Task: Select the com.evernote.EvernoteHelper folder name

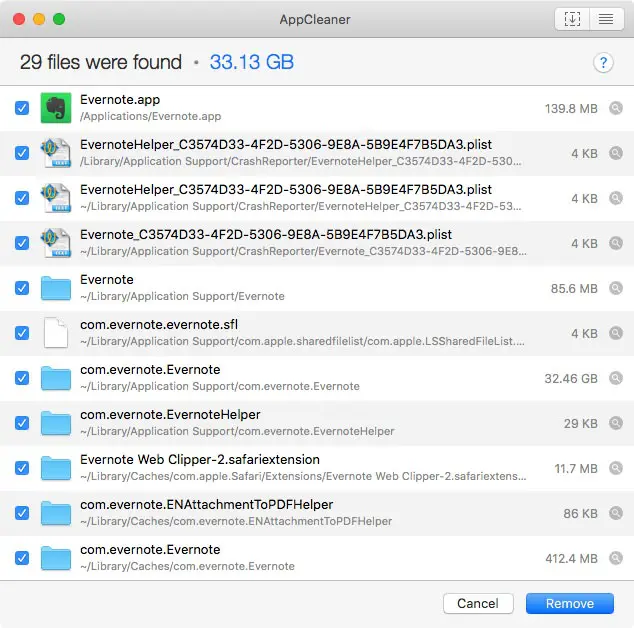Action: [x=170, y=414]
